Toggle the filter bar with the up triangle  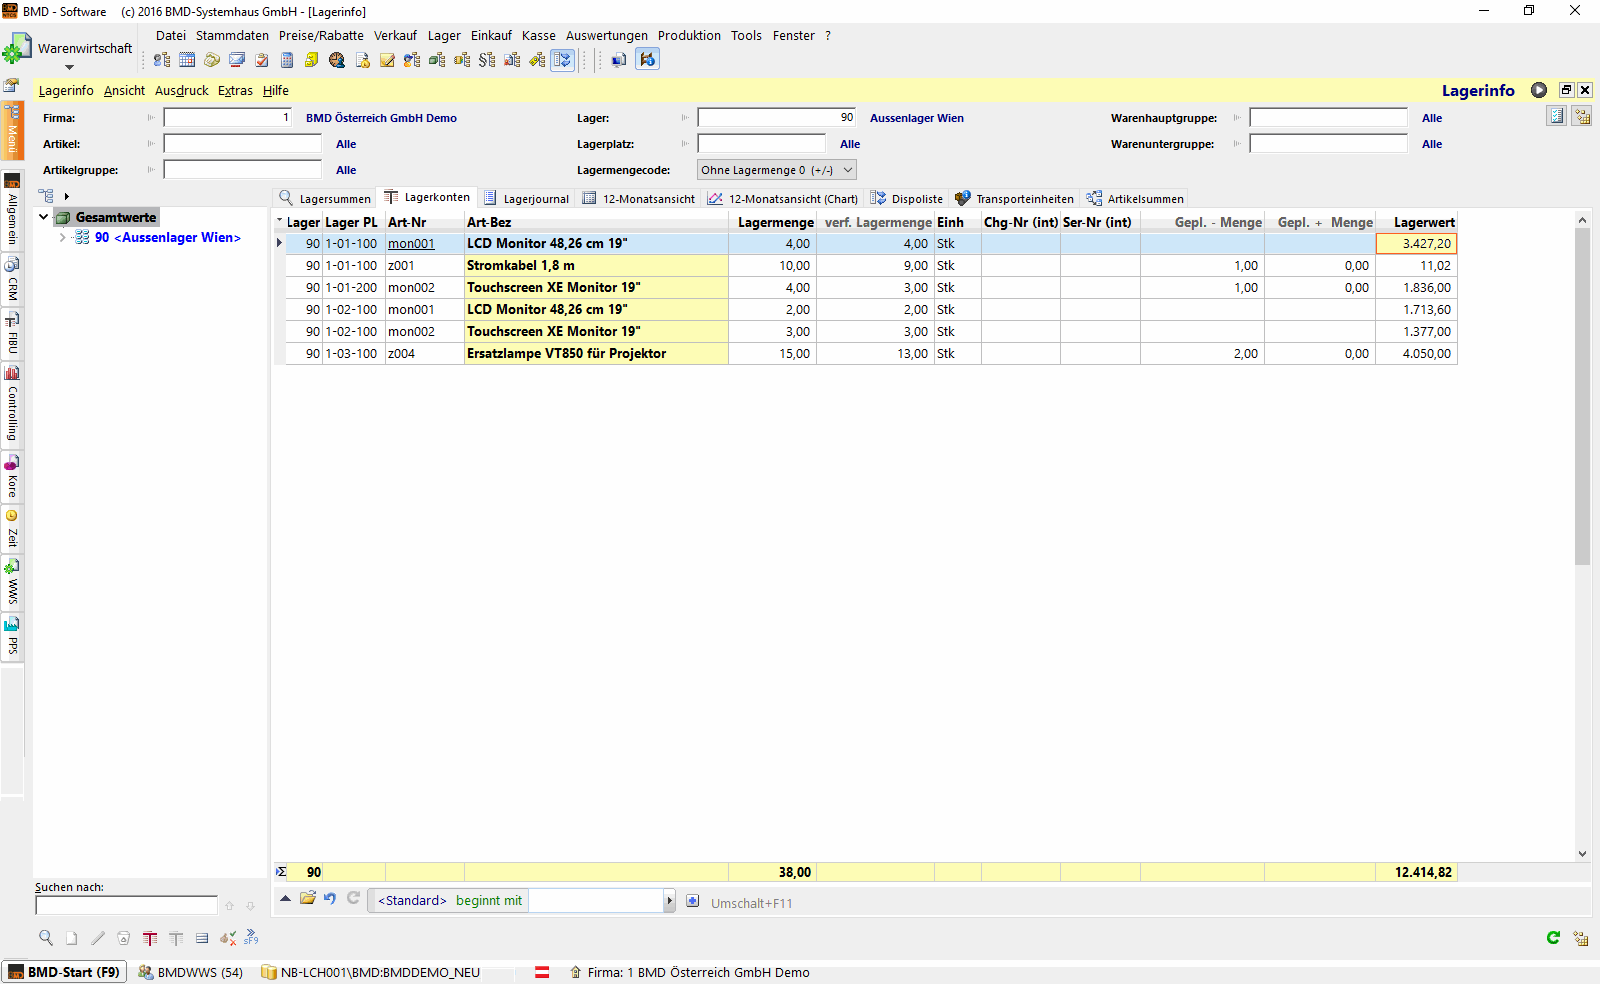pyautogui.click(x=285, y=899)
